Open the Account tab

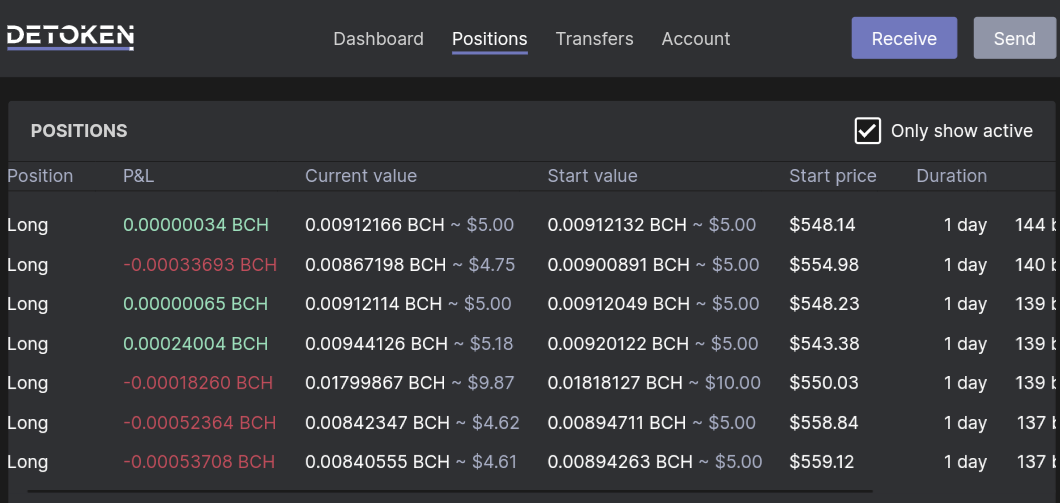[696, 39]
